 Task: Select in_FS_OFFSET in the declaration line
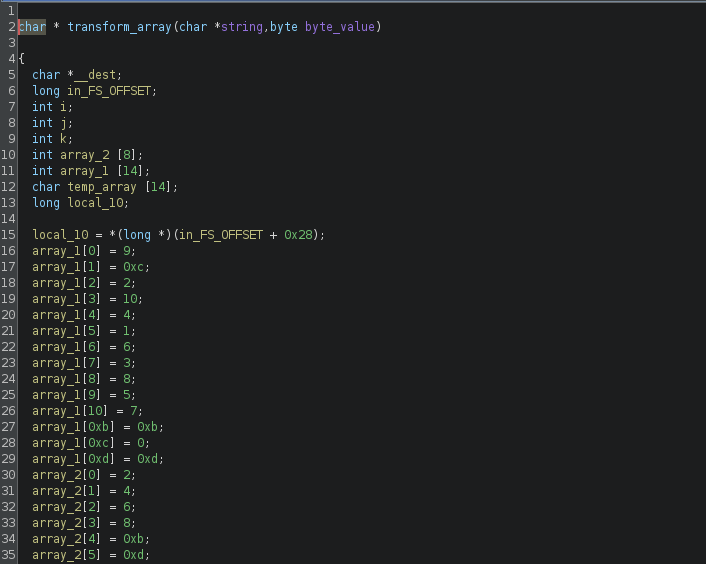click(109, 91)
